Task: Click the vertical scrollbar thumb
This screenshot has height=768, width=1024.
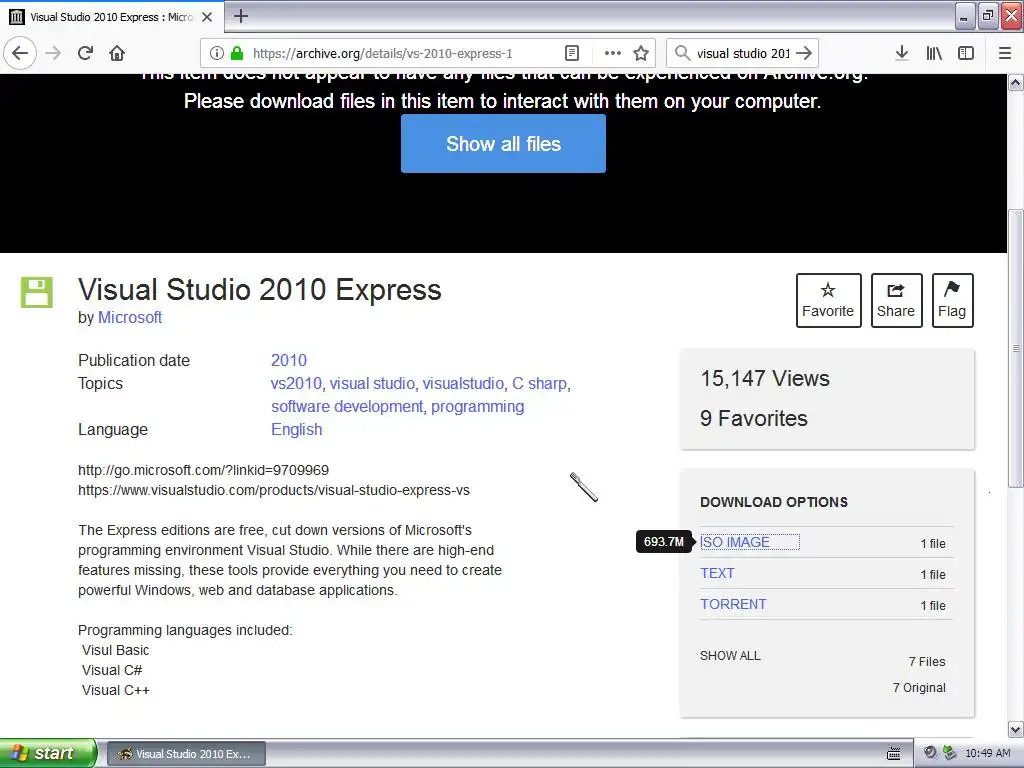Action: tap(1016, 348)
